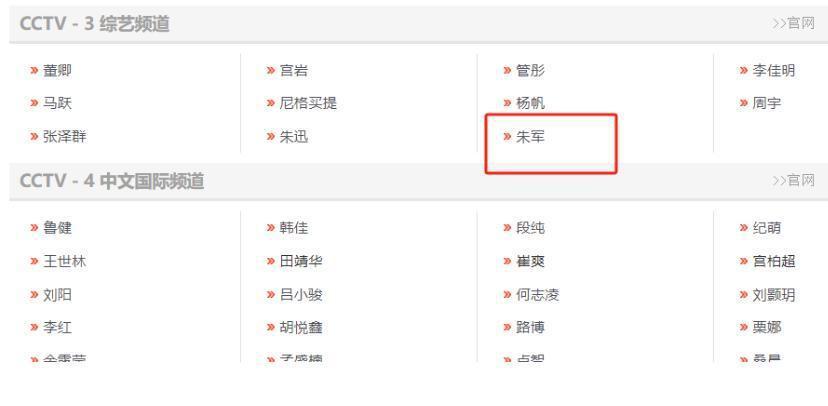Click the arrow icon beside 纪萌
This screenshot has width=828, height=406.
coord(744,228)
